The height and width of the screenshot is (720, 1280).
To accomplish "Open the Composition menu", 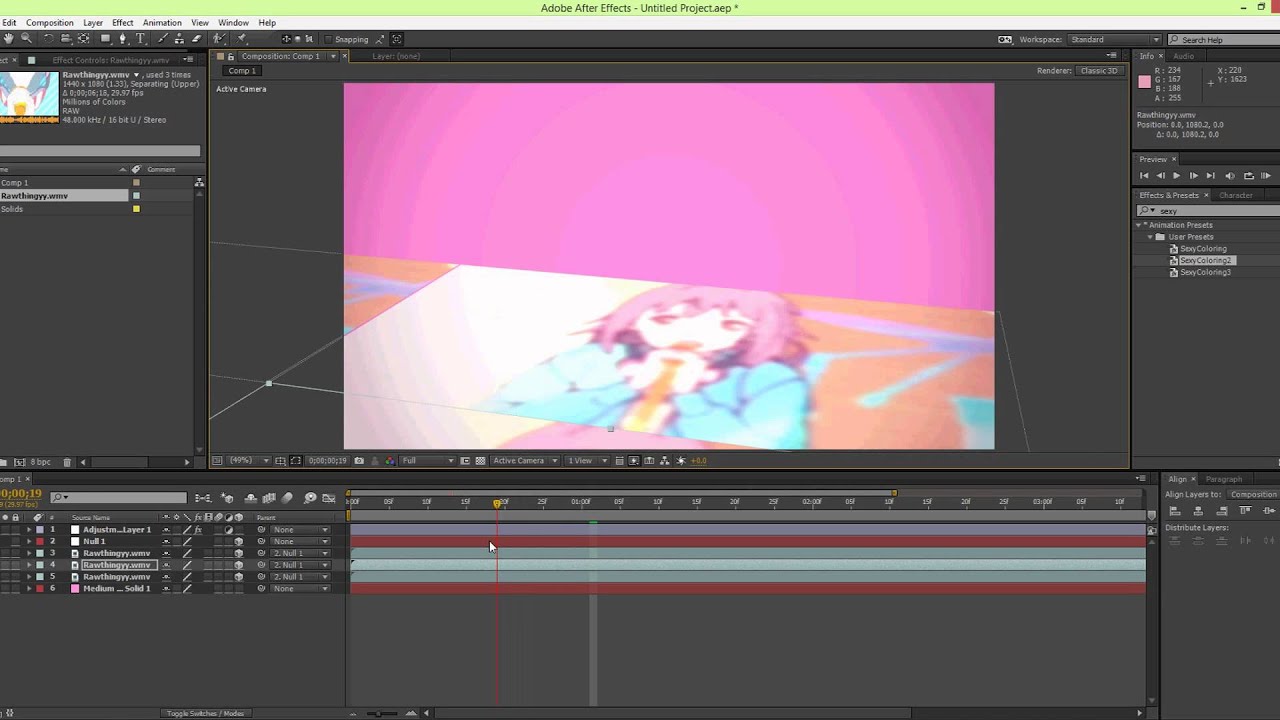I will [50, 22].
